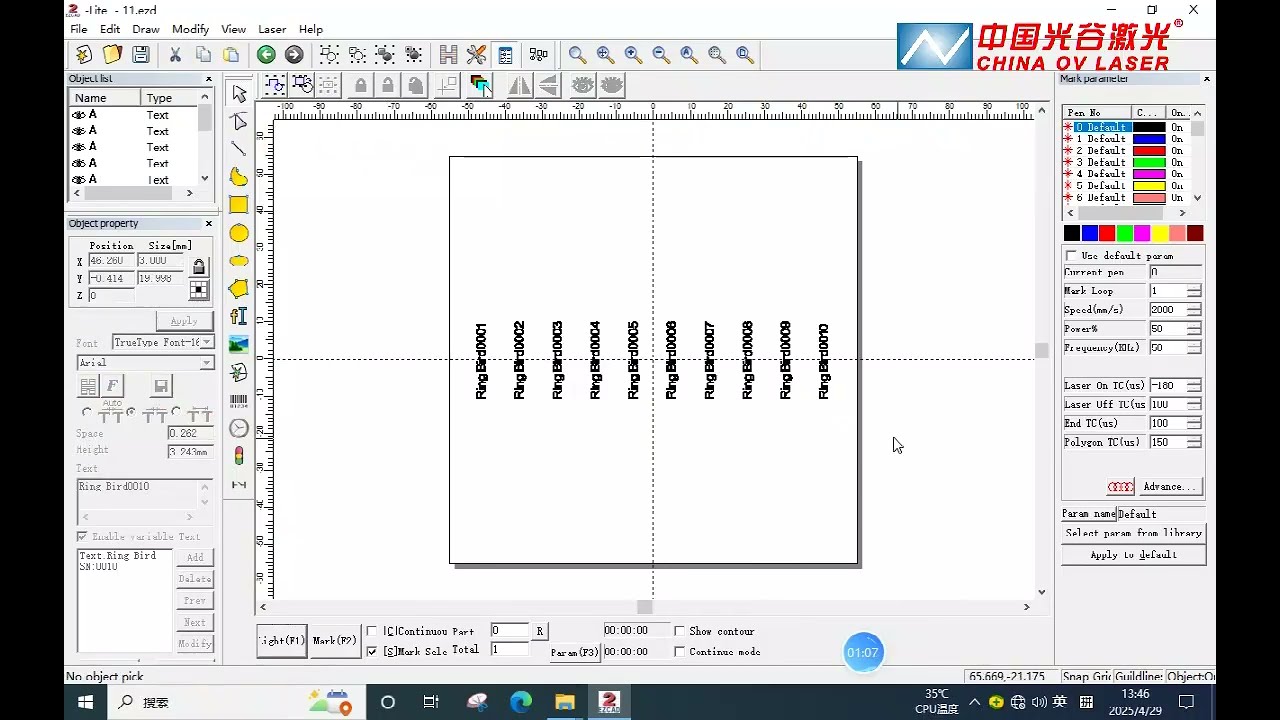Adjust the Polygon TC spinner
1280x720 pixels.
[x=1194, y=442]
